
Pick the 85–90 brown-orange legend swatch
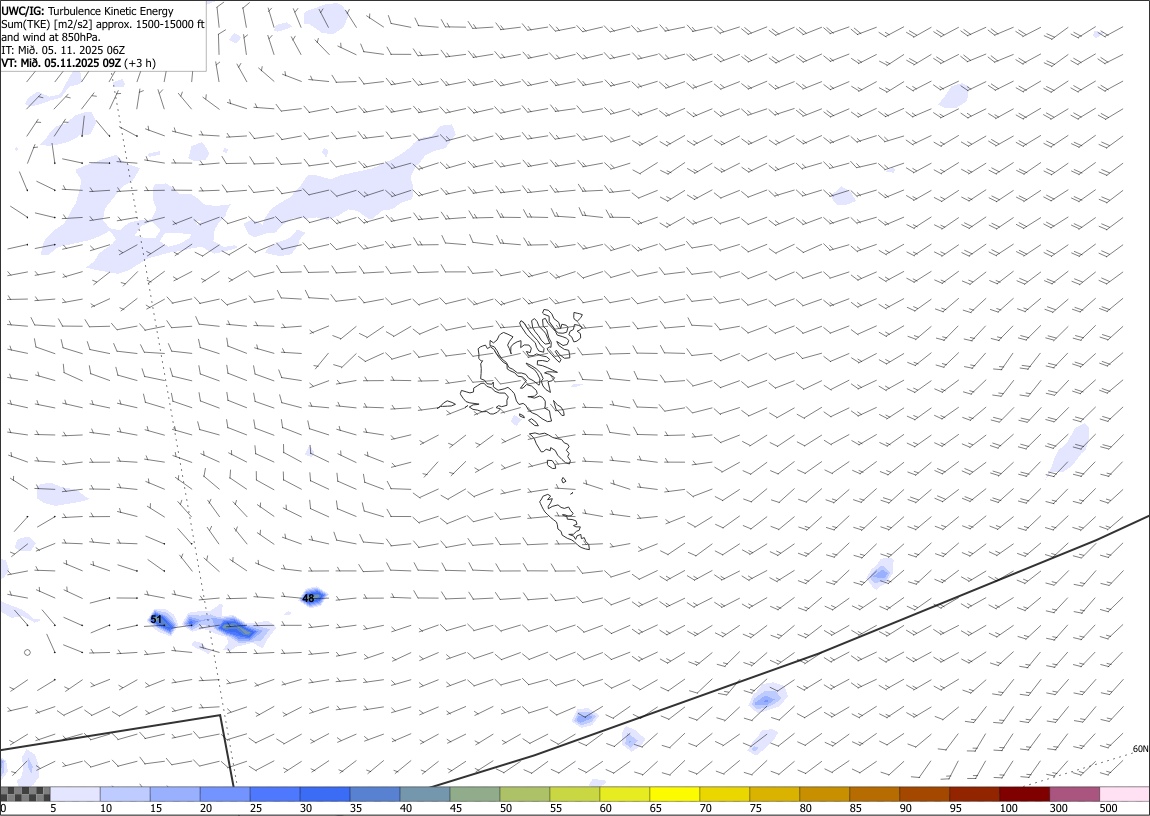(874, 794)
